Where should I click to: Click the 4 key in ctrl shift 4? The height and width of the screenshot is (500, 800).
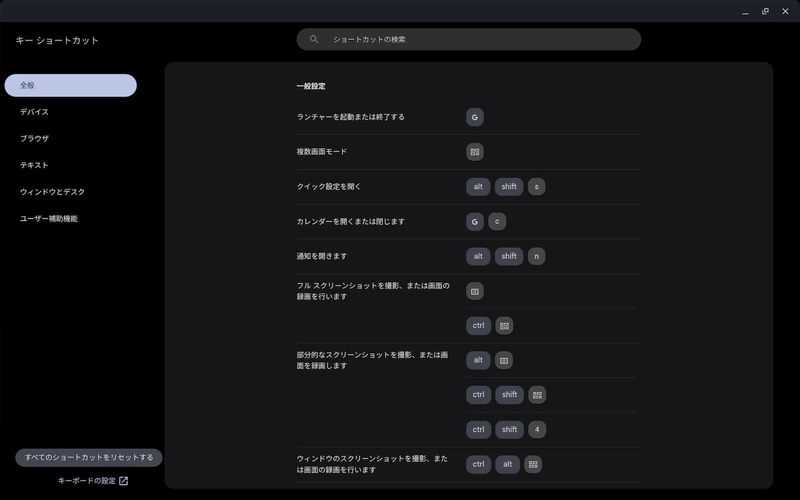tap(537, 430)
